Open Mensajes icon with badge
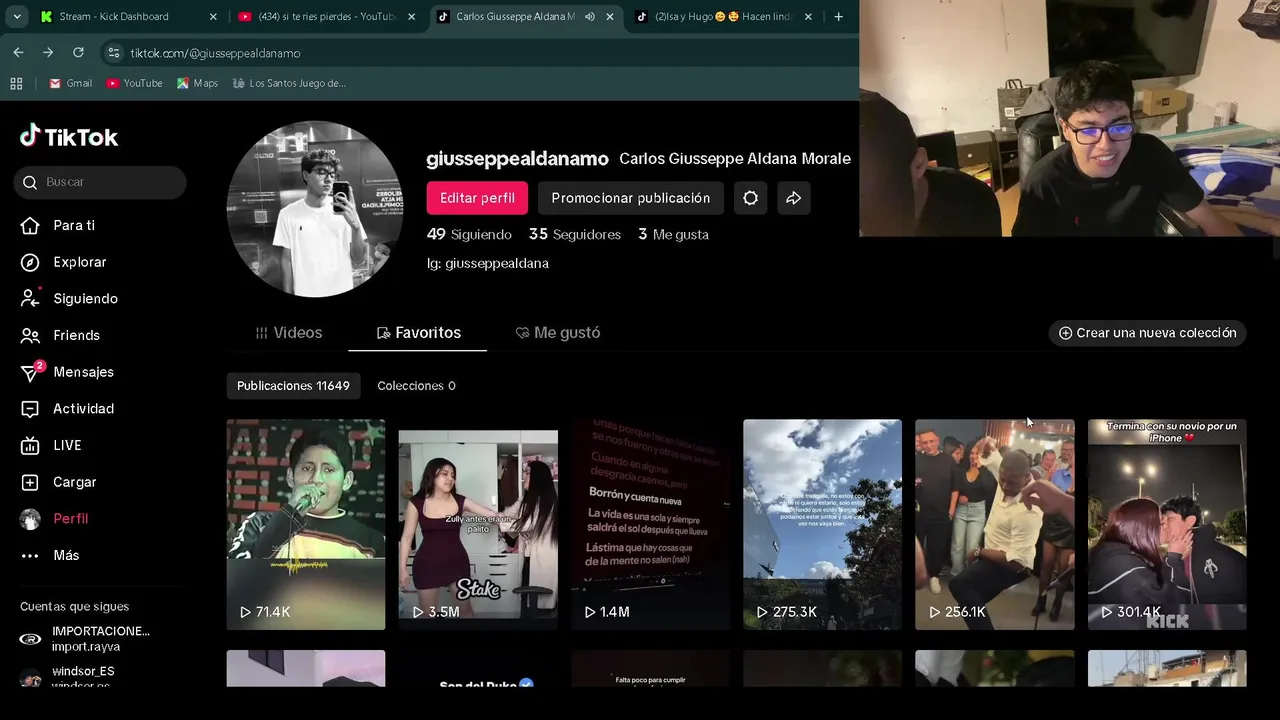 coord(30,372)
